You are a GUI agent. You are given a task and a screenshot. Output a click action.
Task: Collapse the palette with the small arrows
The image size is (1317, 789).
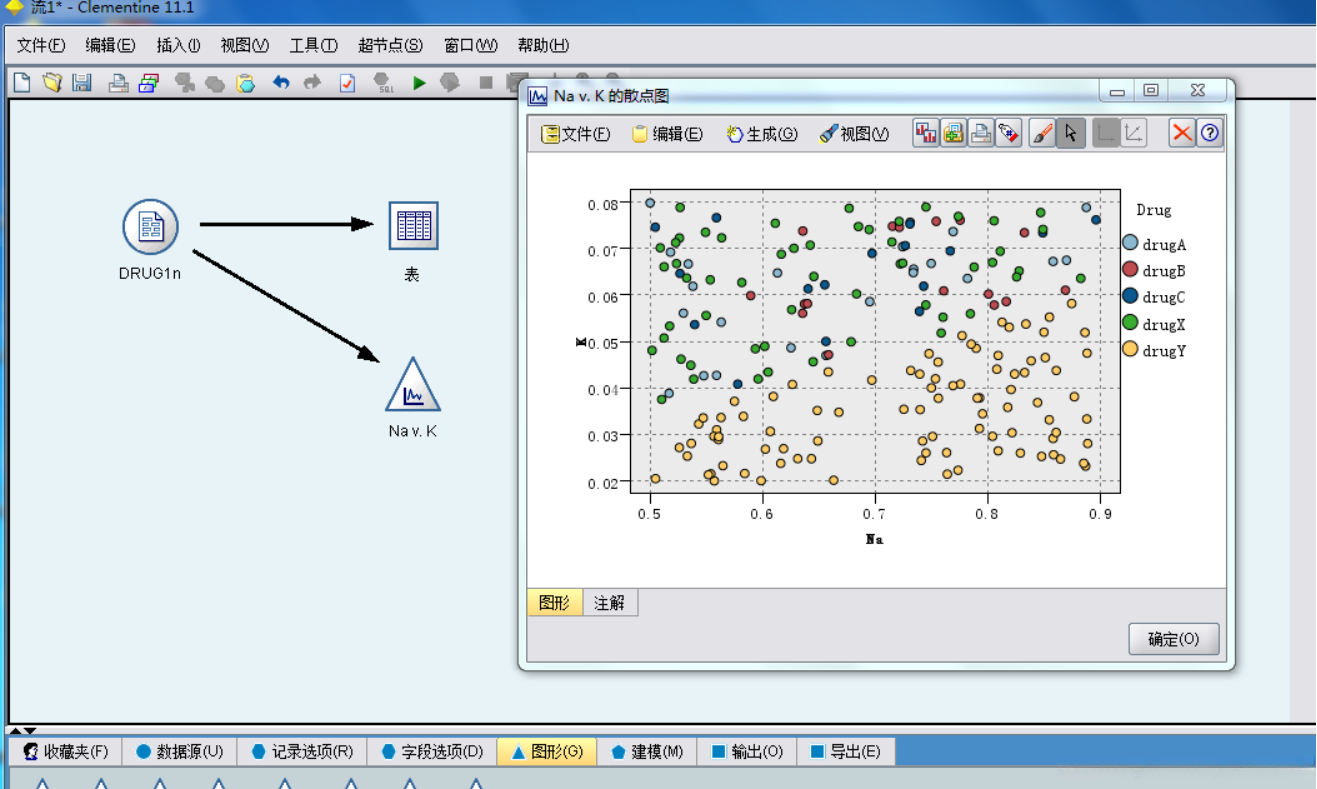pos(22,731)
